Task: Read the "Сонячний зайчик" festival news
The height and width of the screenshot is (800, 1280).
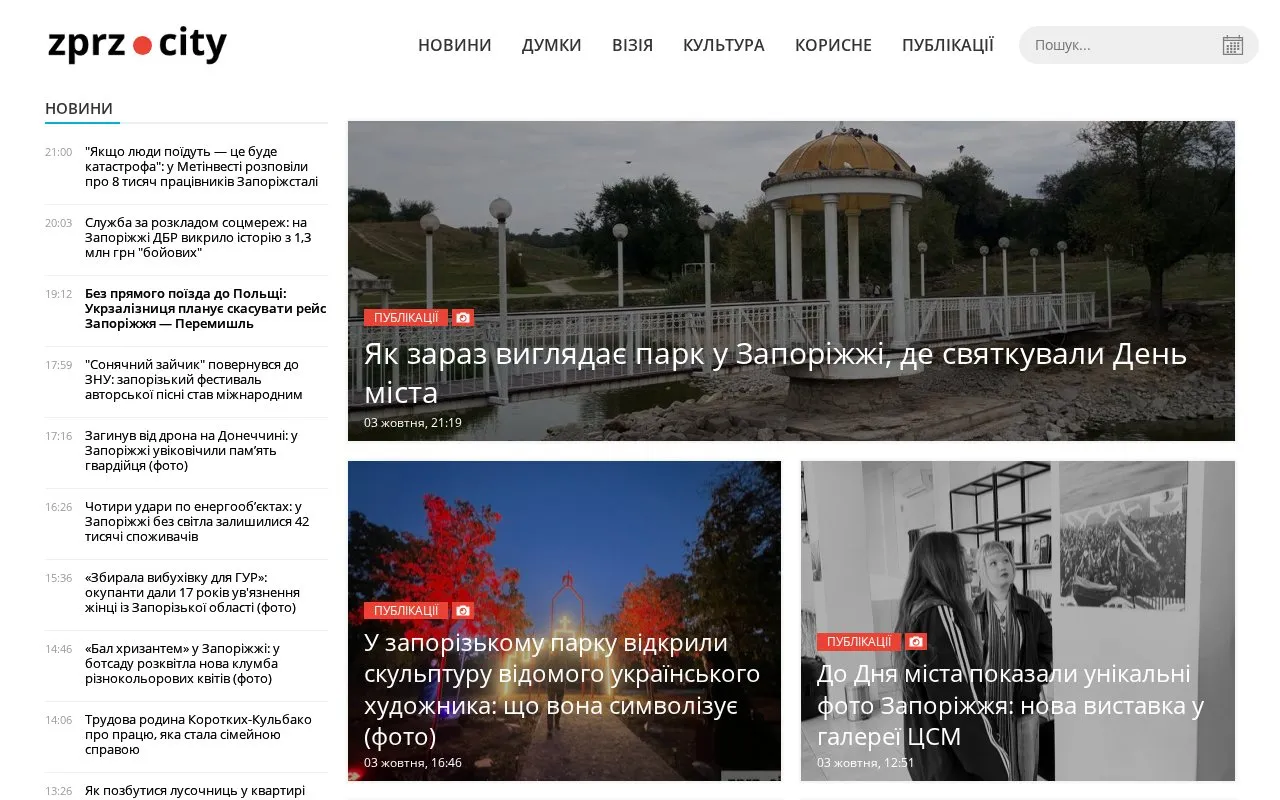Action: tap(196, 380)
